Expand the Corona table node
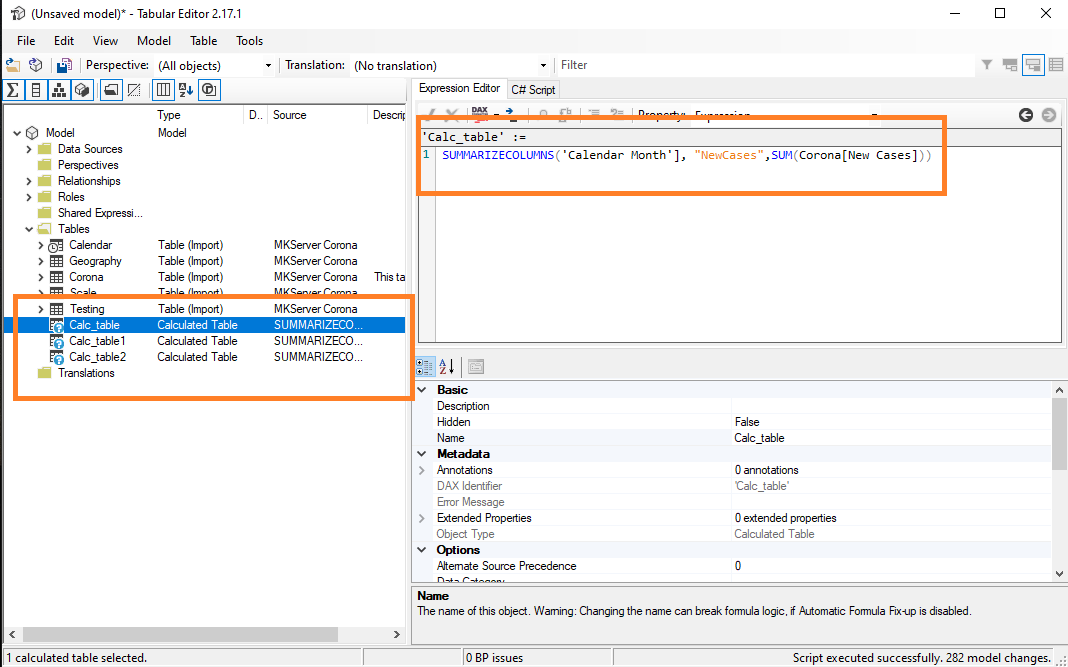 [x=40, y=277]
